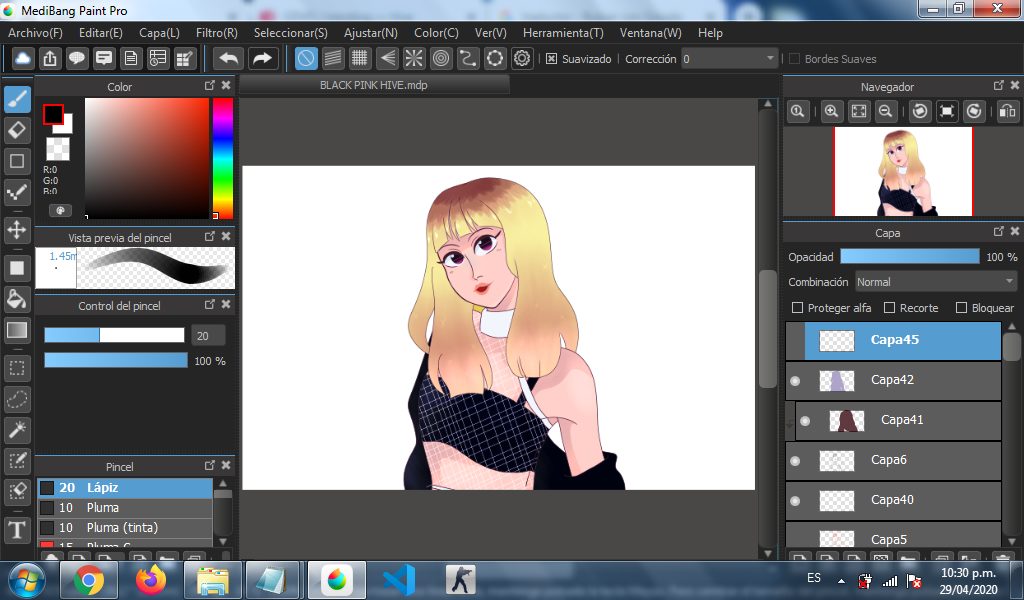
Task: Hide layer Capa42
Action: coord(795,381)
